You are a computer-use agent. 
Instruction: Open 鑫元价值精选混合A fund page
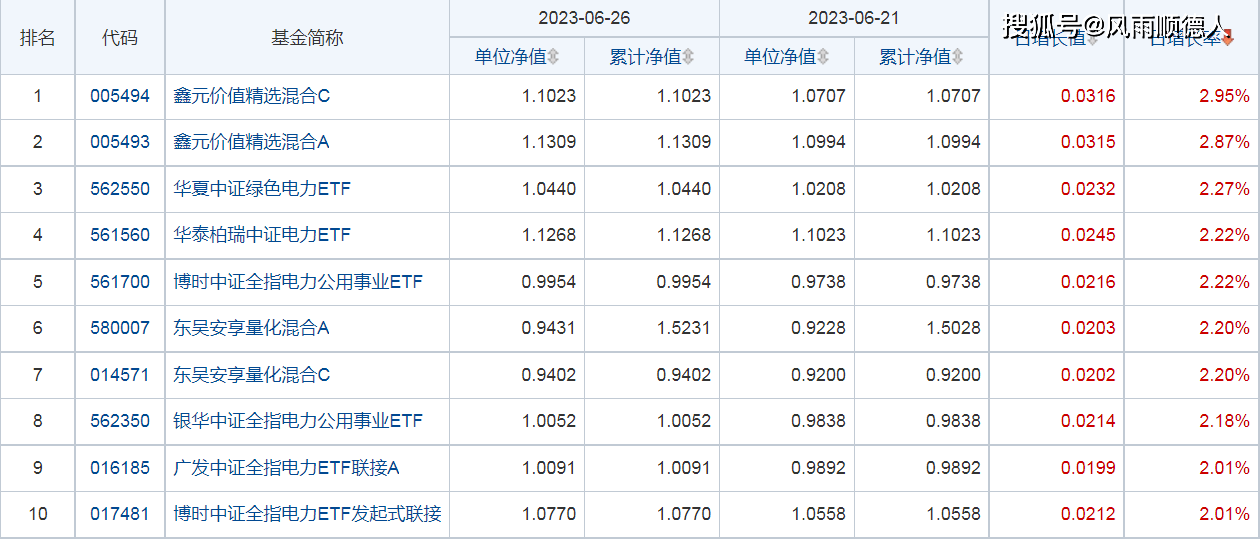click(252, 142)
